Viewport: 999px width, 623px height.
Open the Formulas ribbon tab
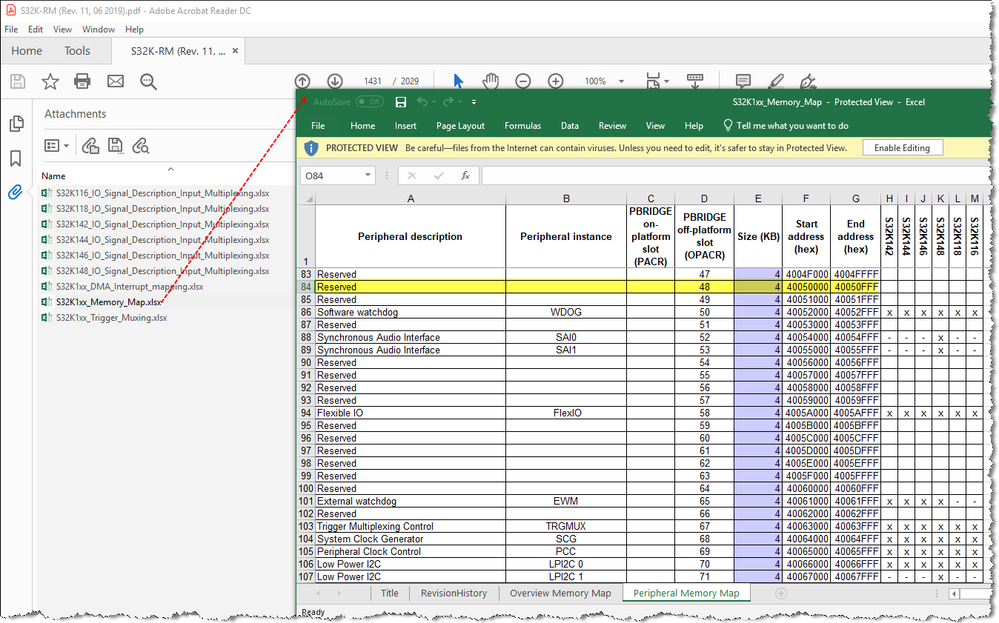click(522, 126)
